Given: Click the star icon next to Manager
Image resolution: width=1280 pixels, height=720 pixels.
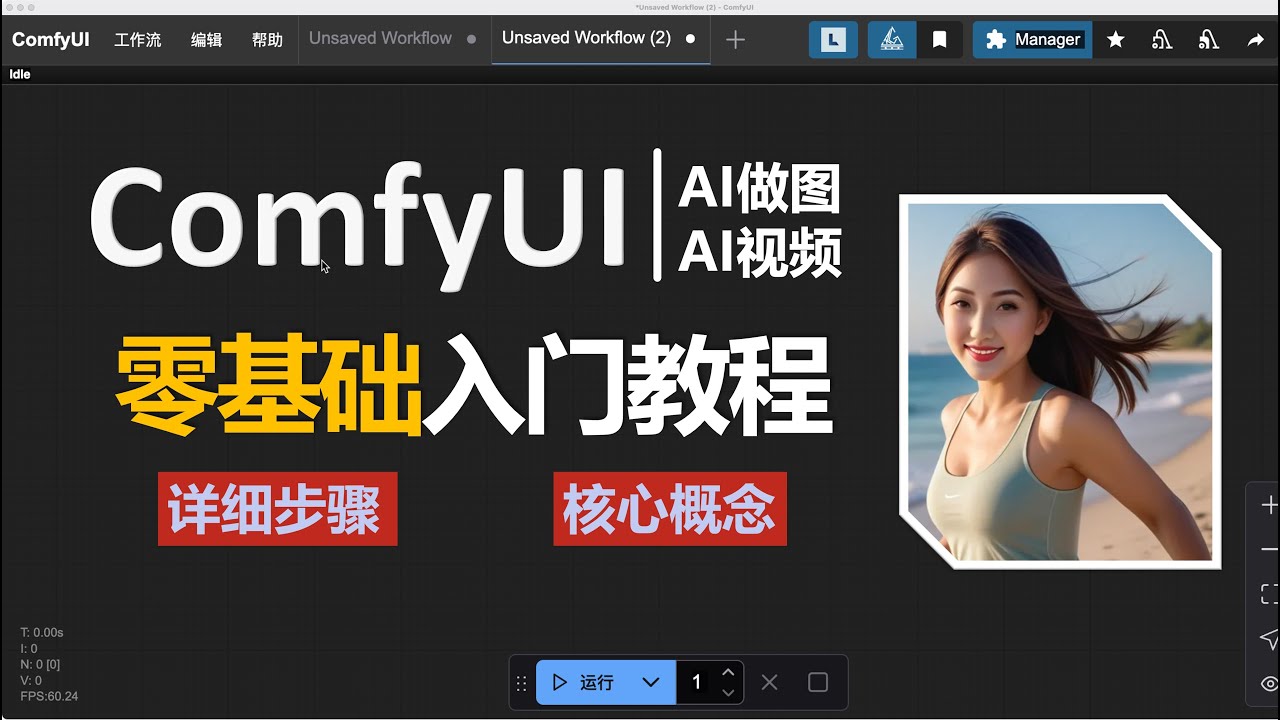Looking at the screenshot, I should [x=1116, y=40].
